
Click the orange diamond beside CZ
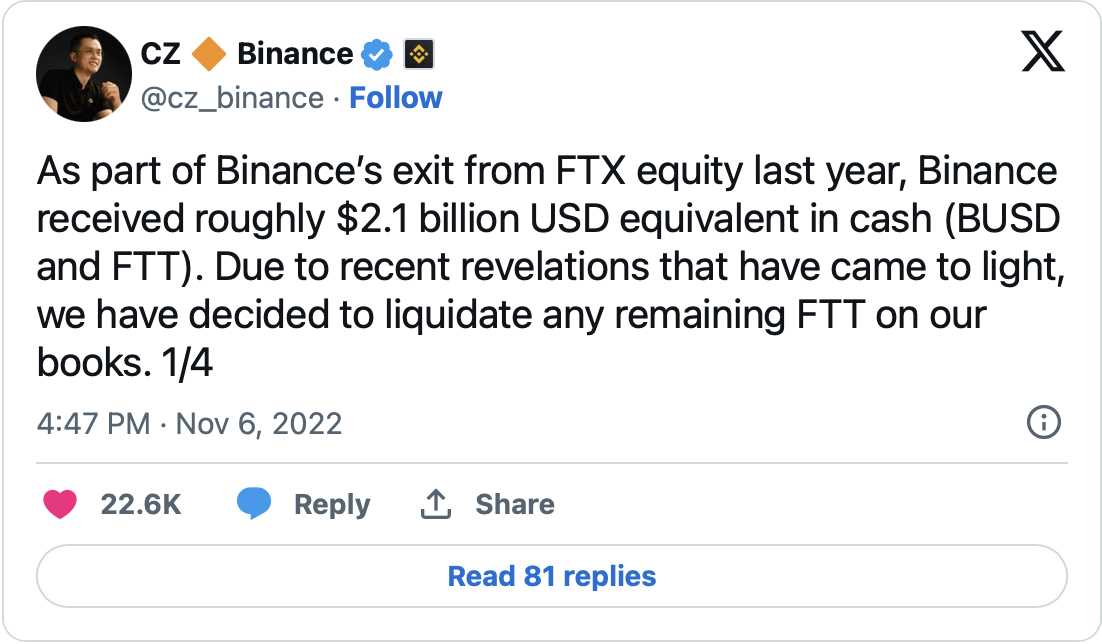(x=209, y=54)
